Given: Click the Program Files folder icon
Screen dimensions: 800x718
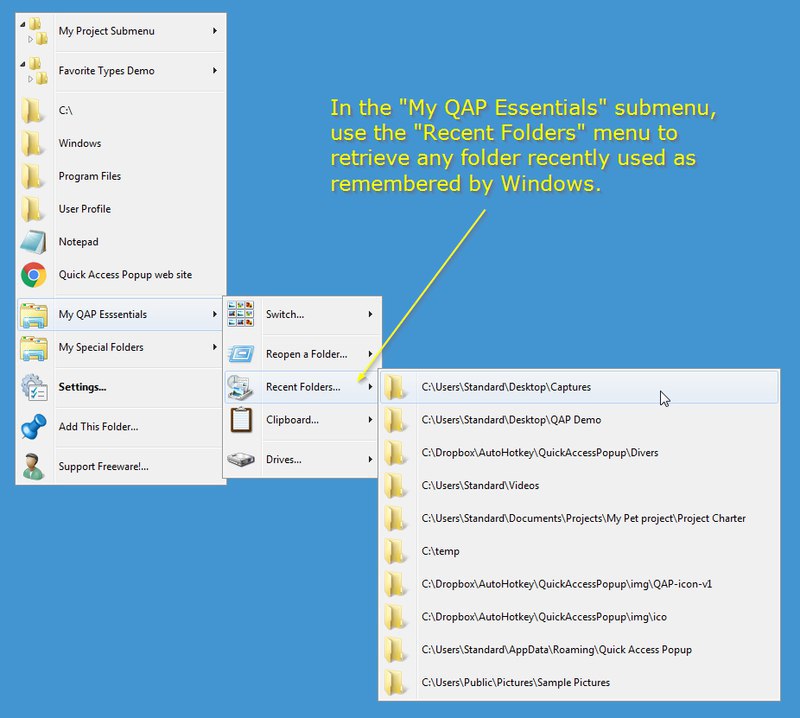Looking at the screenshot, I should (x=33, y=176).
